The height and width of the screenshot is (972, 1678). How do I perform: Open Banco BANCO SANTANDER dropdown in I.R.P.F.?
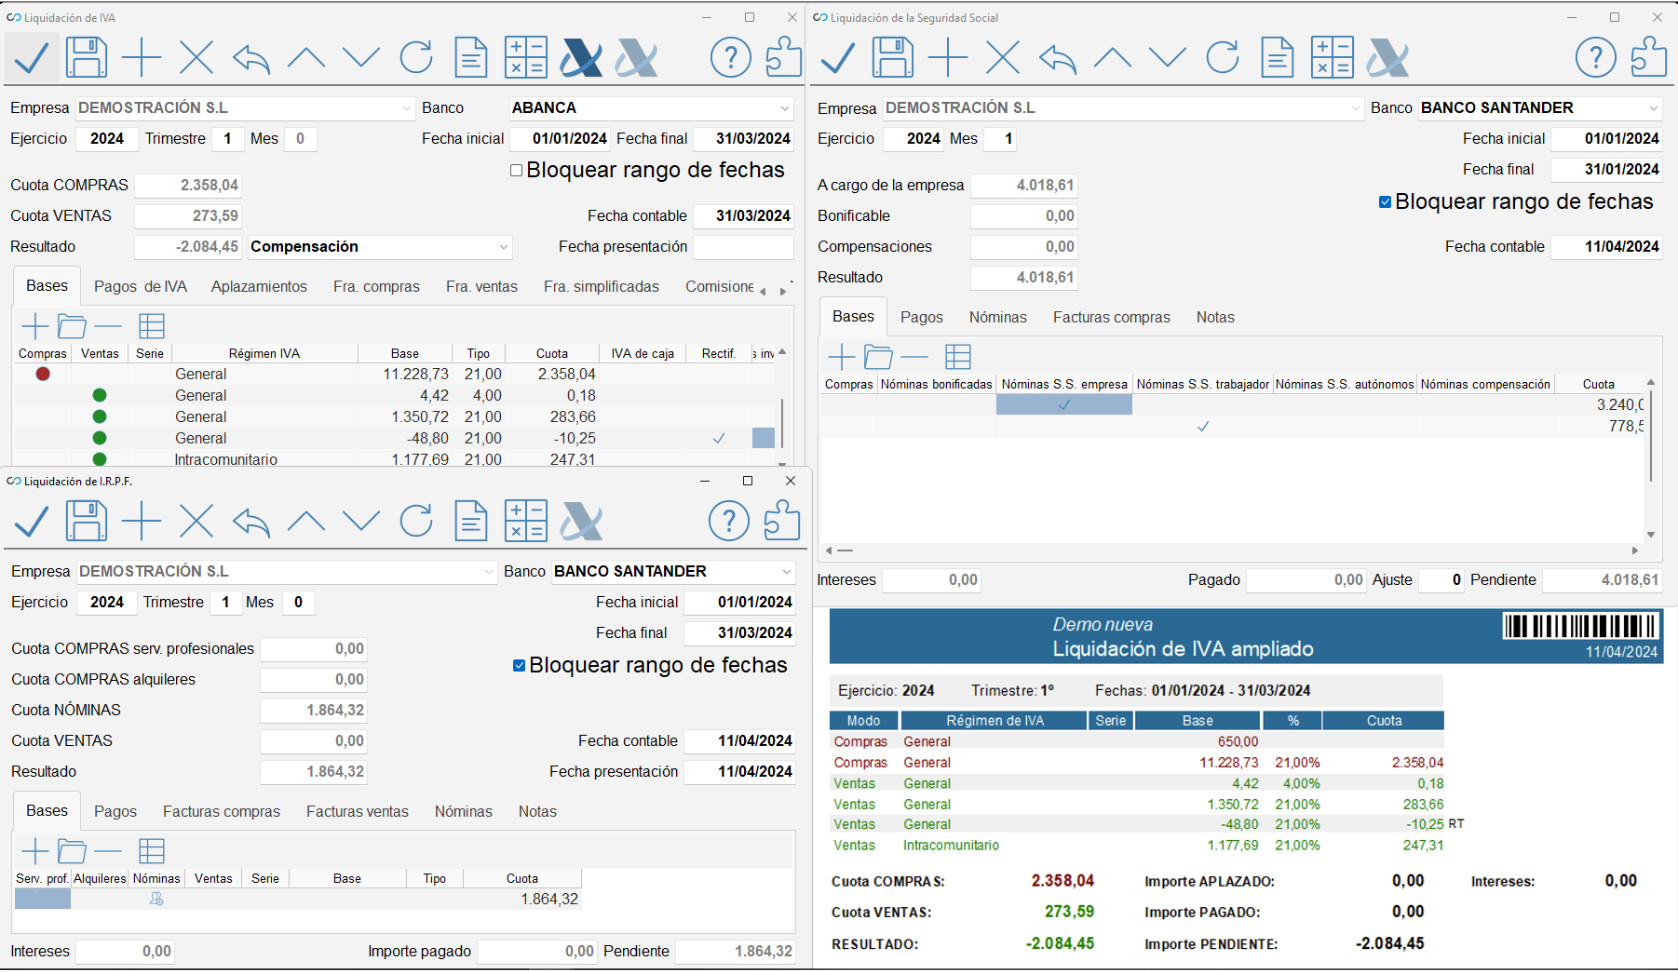[787, 572]
